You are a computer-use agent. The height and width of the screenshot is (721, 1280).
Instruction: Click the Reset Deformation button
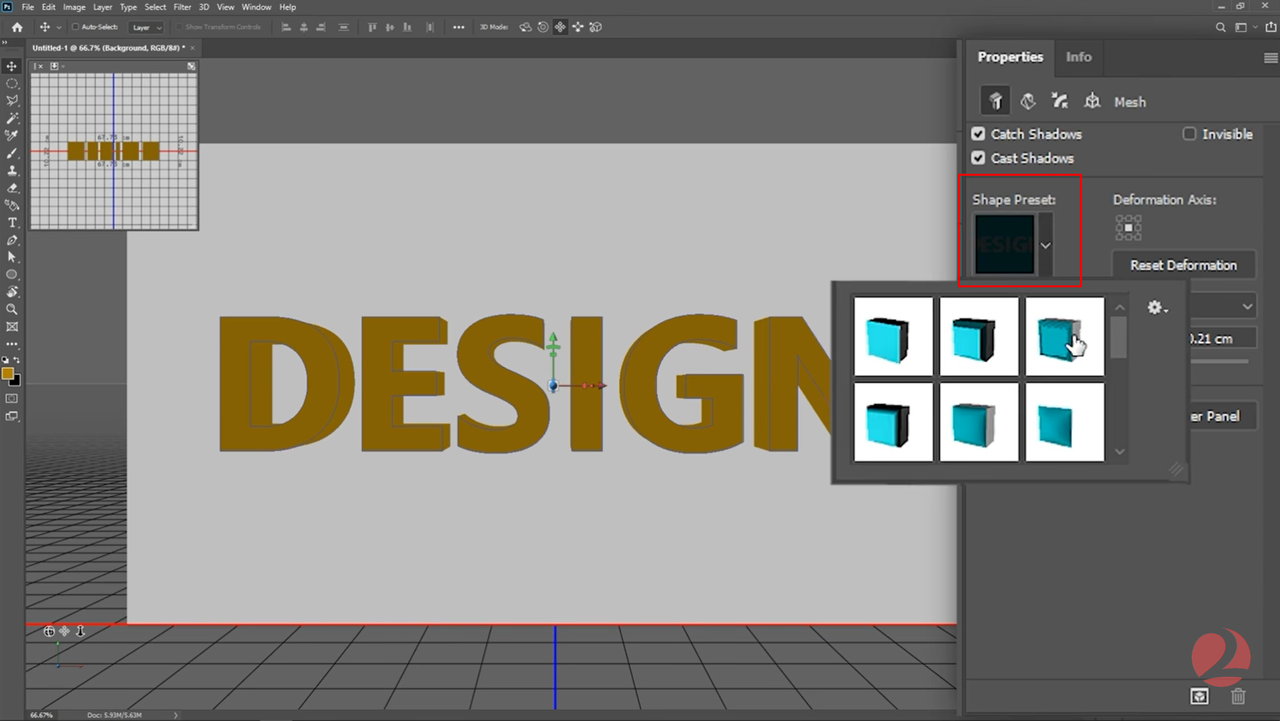(x=1183, y=264)
